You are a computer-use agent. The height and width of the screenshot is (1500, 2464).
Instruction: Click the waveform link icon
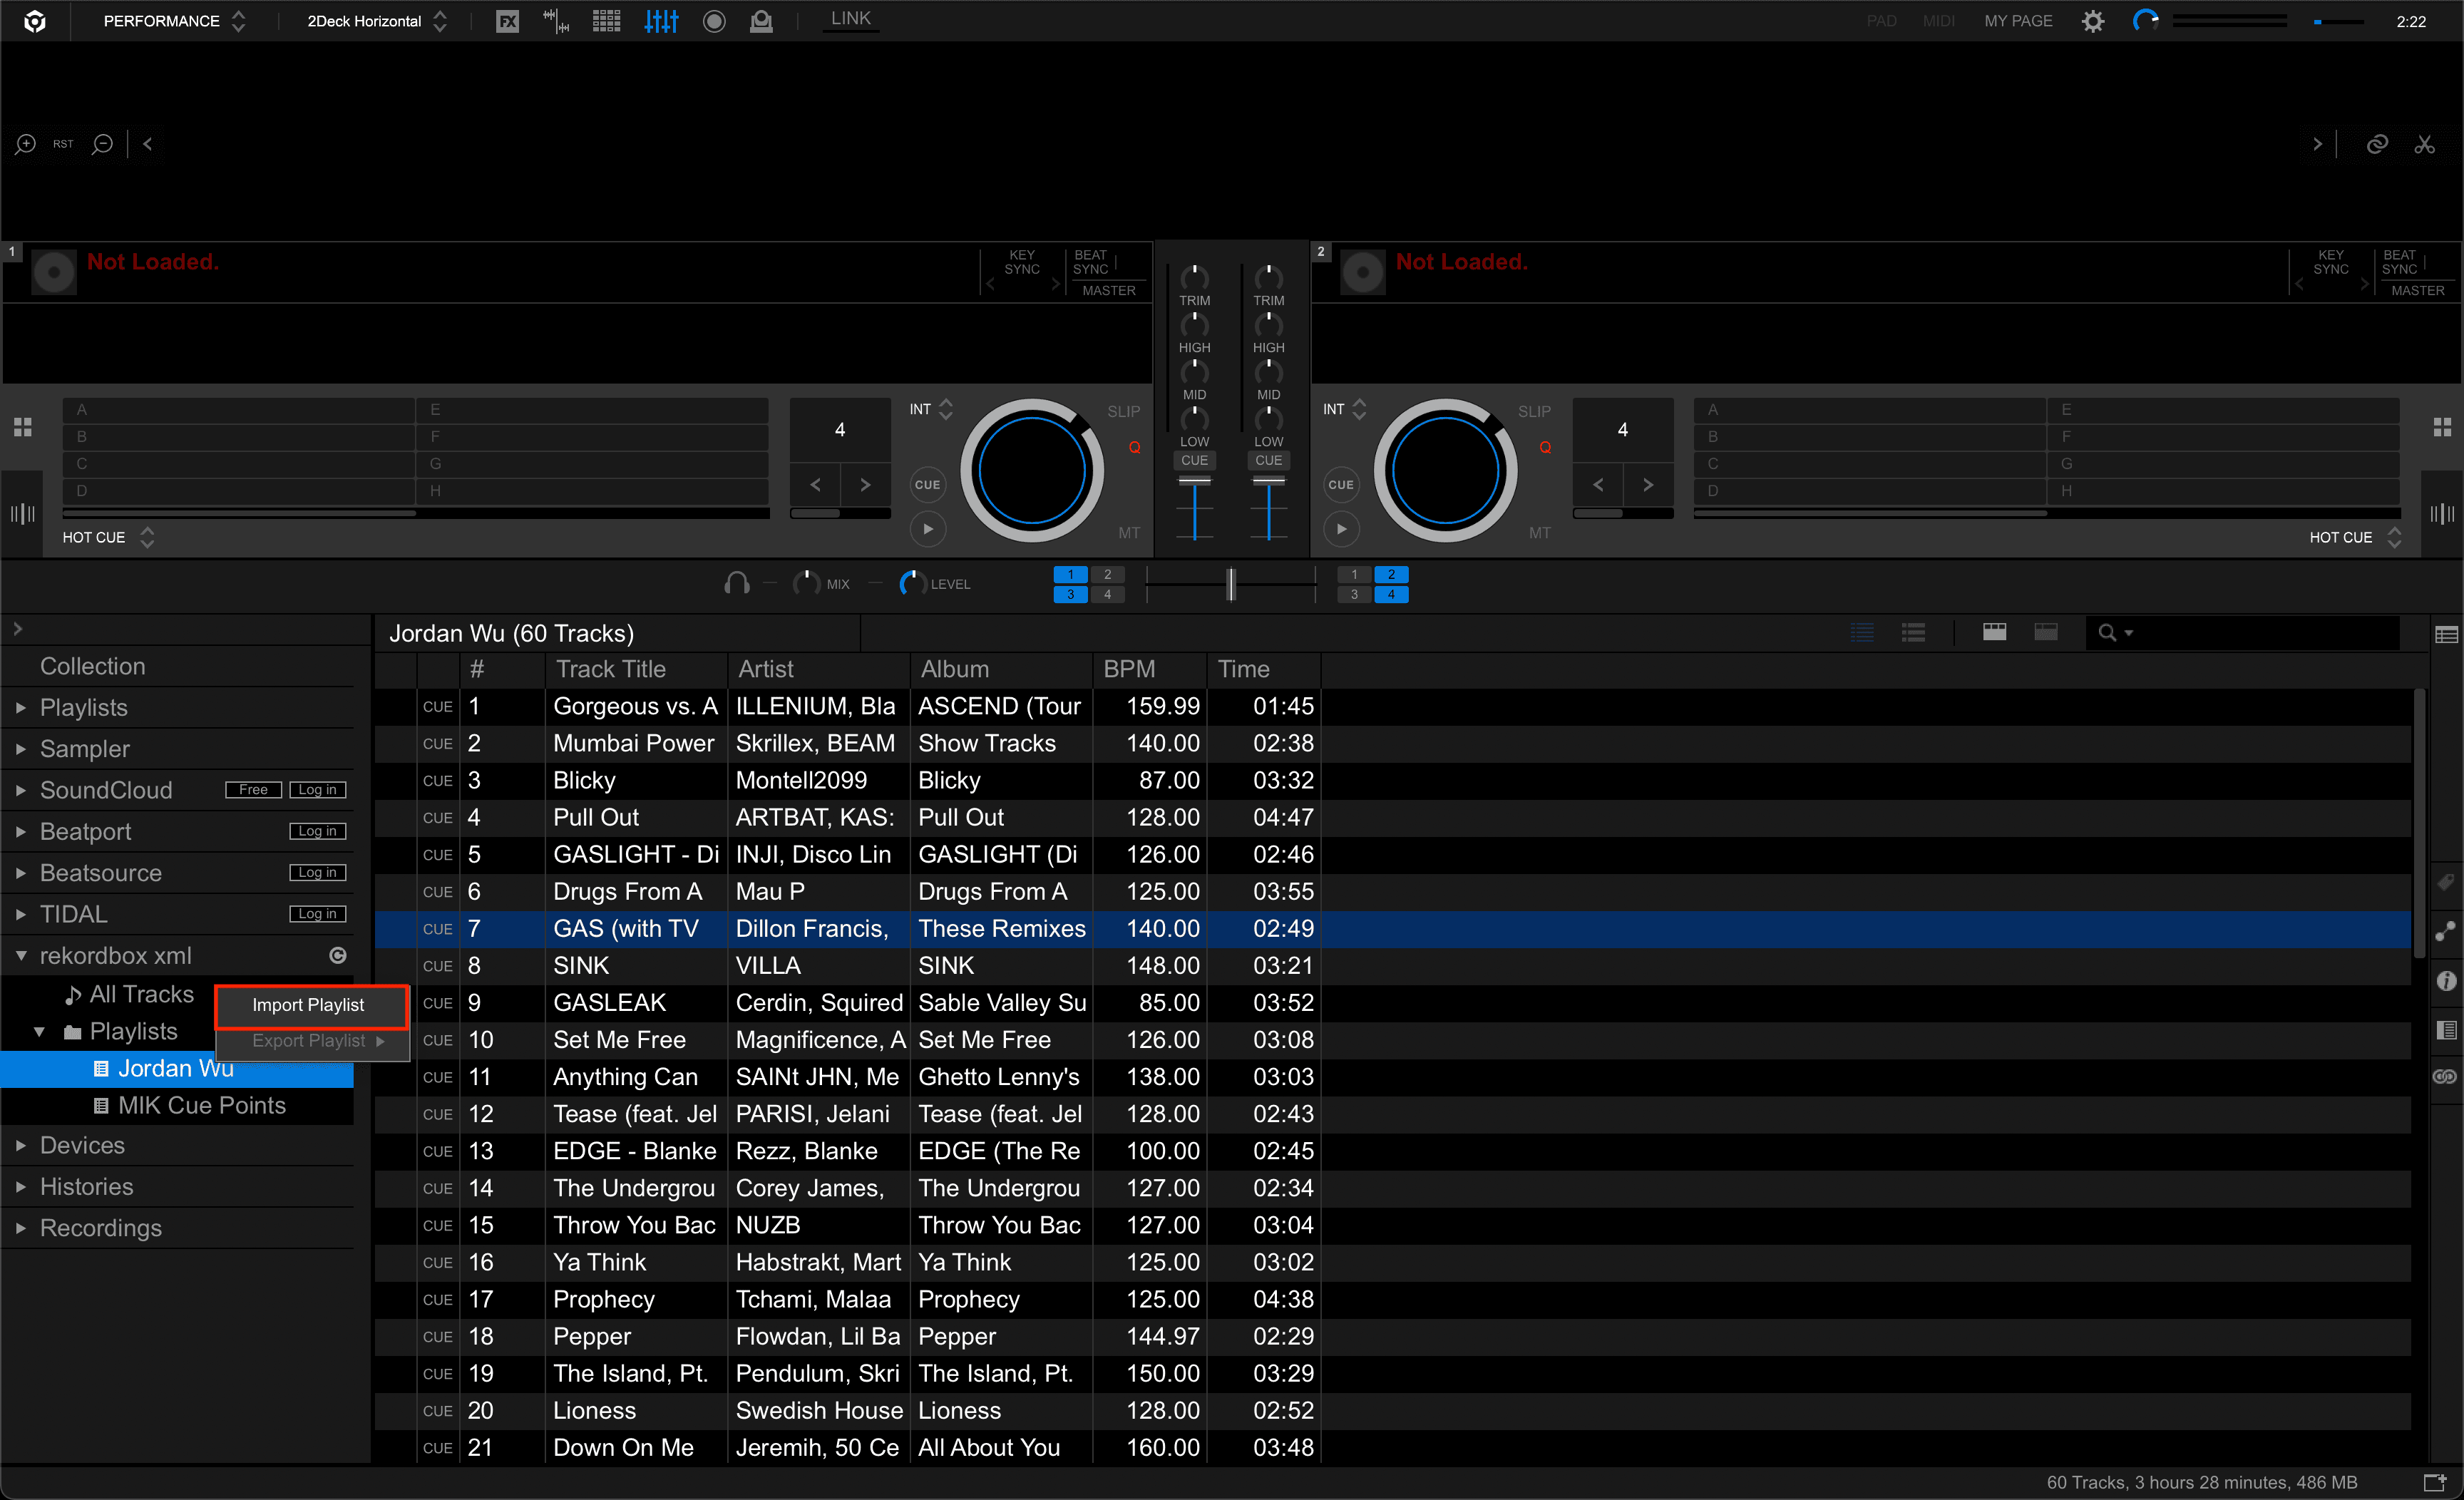pos(2377,144)
